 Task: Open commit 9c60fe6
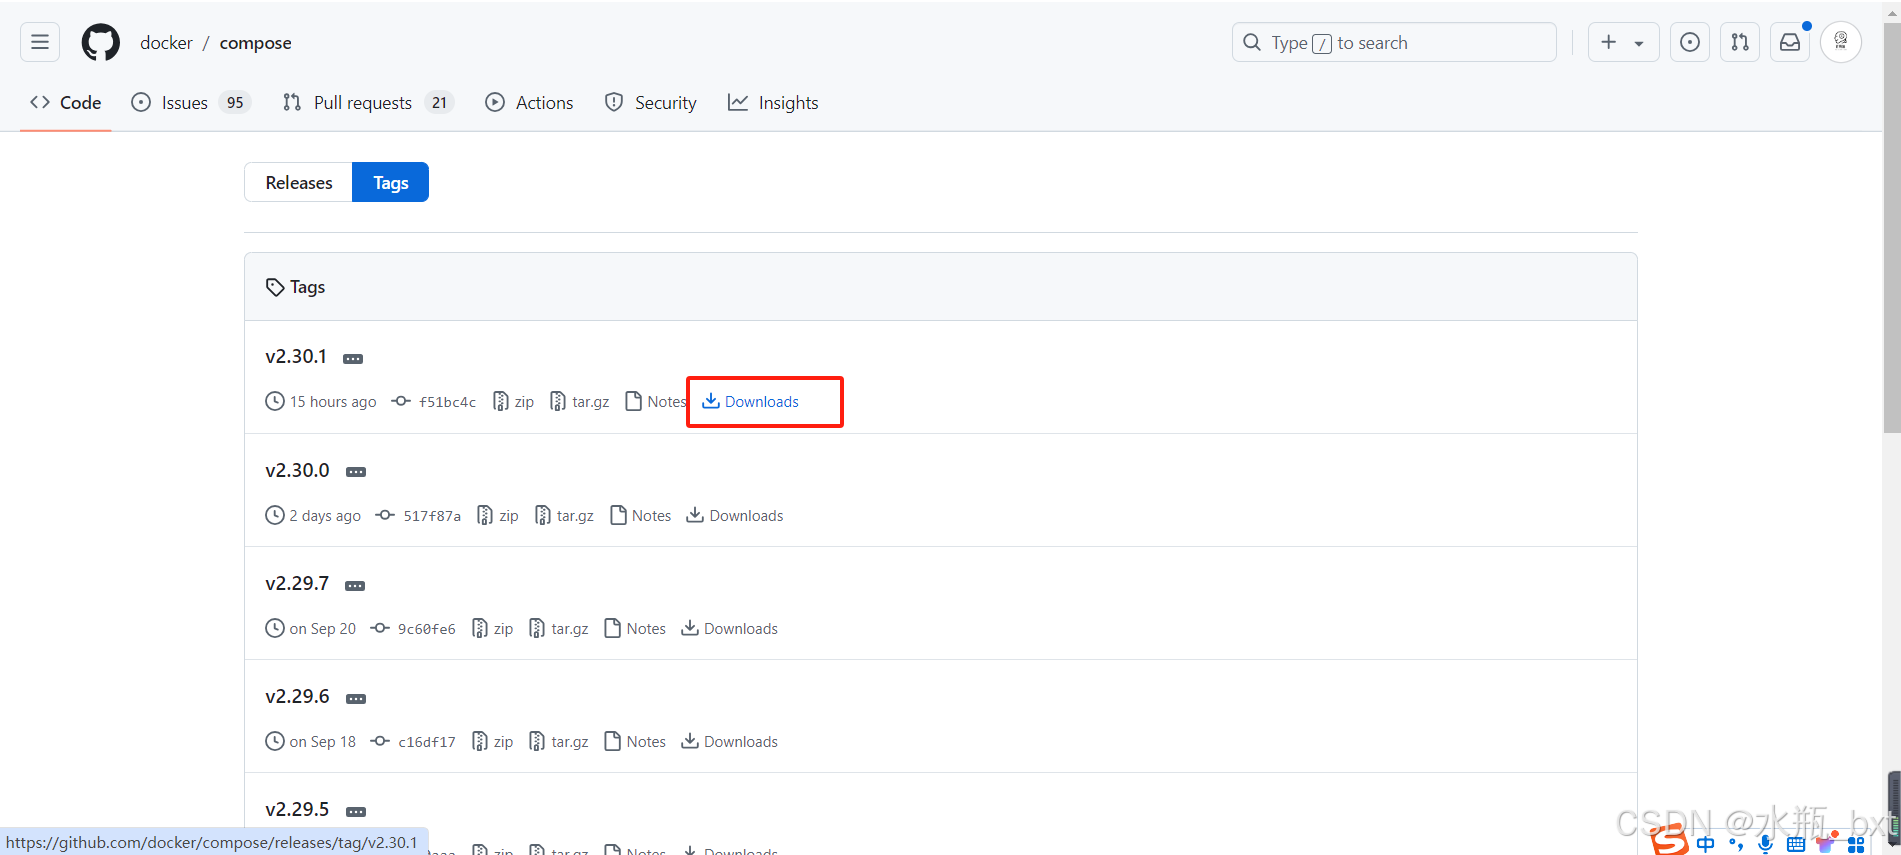(413, 629)
